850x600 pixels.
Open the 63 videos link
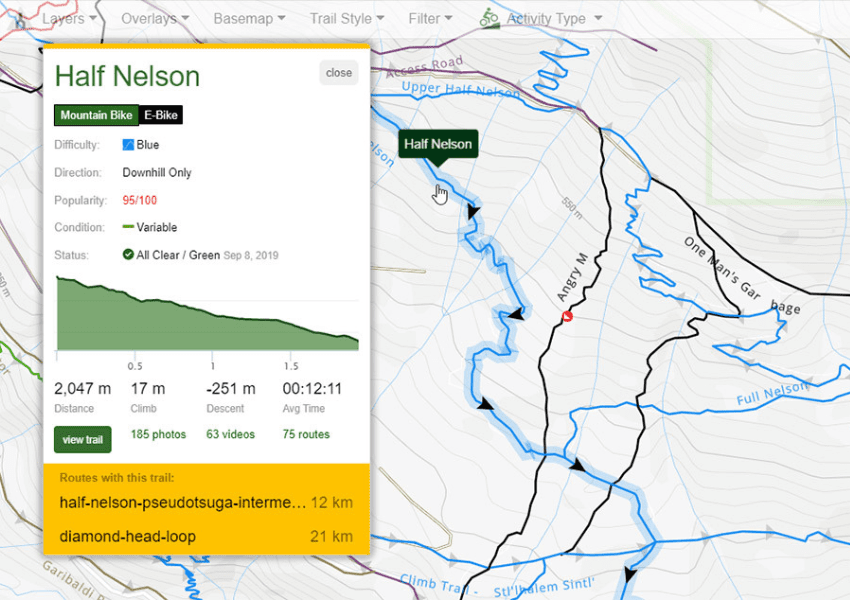tap(230, 434)
